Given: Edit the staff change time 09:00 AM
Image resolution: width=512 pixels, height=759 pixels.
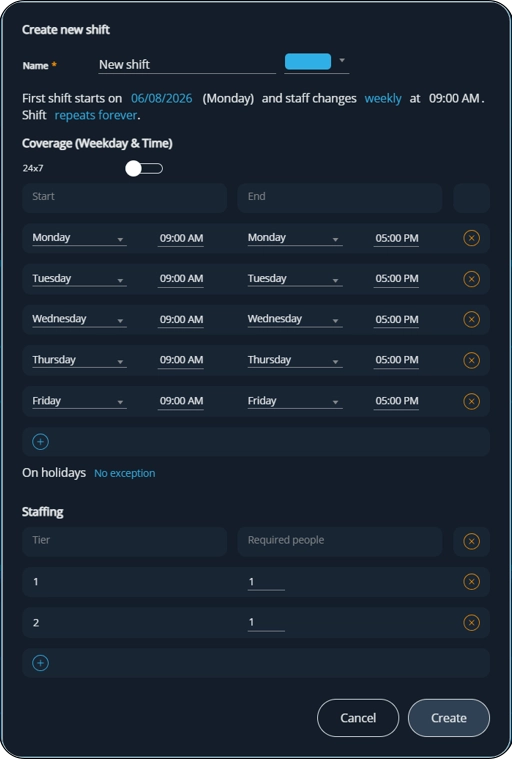Looking at the screenshot, I should pos(454,98).
